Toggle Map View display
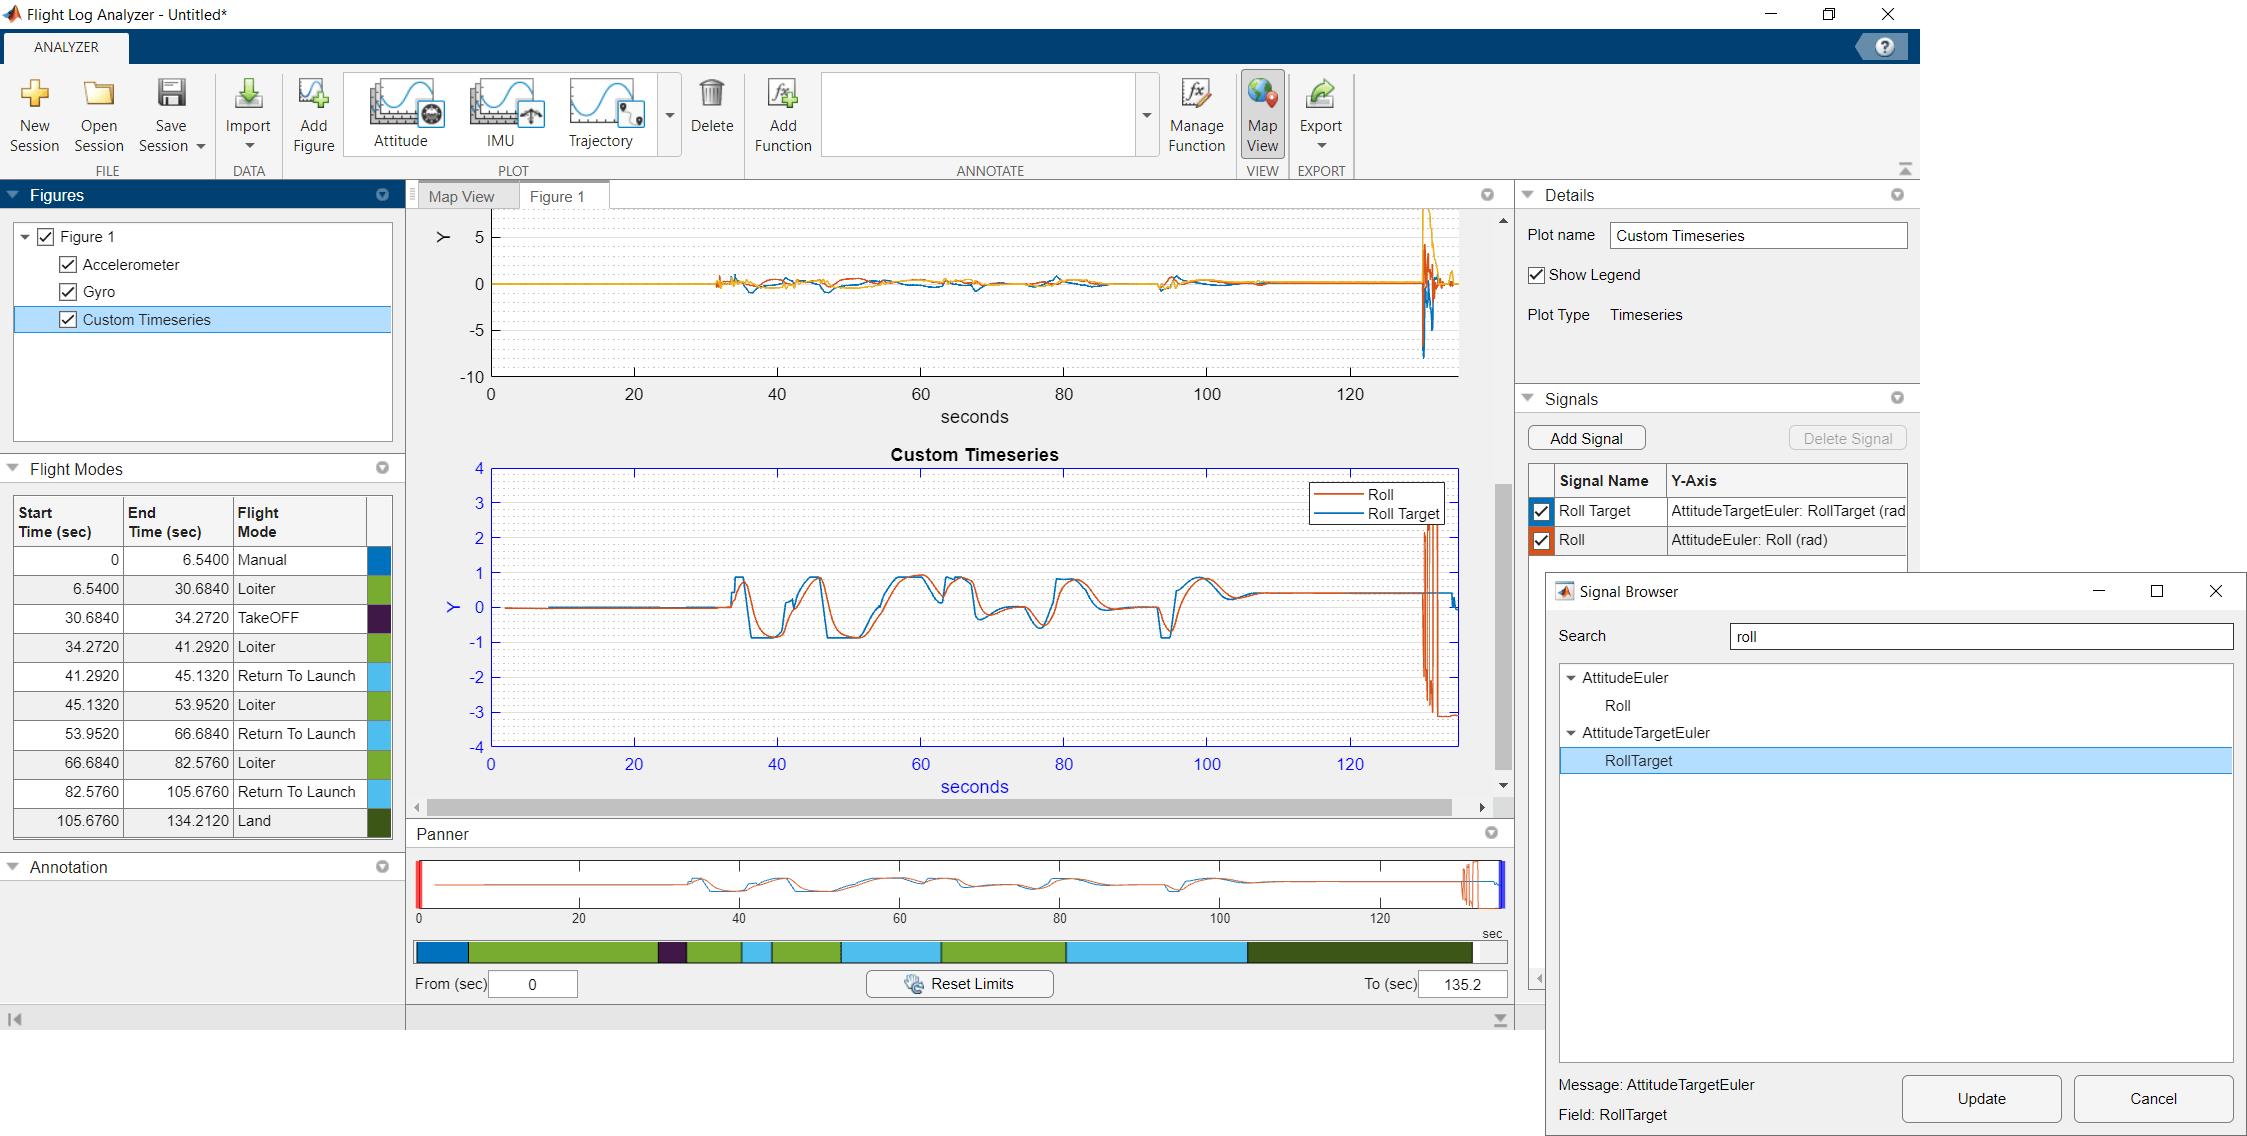 1262,113
